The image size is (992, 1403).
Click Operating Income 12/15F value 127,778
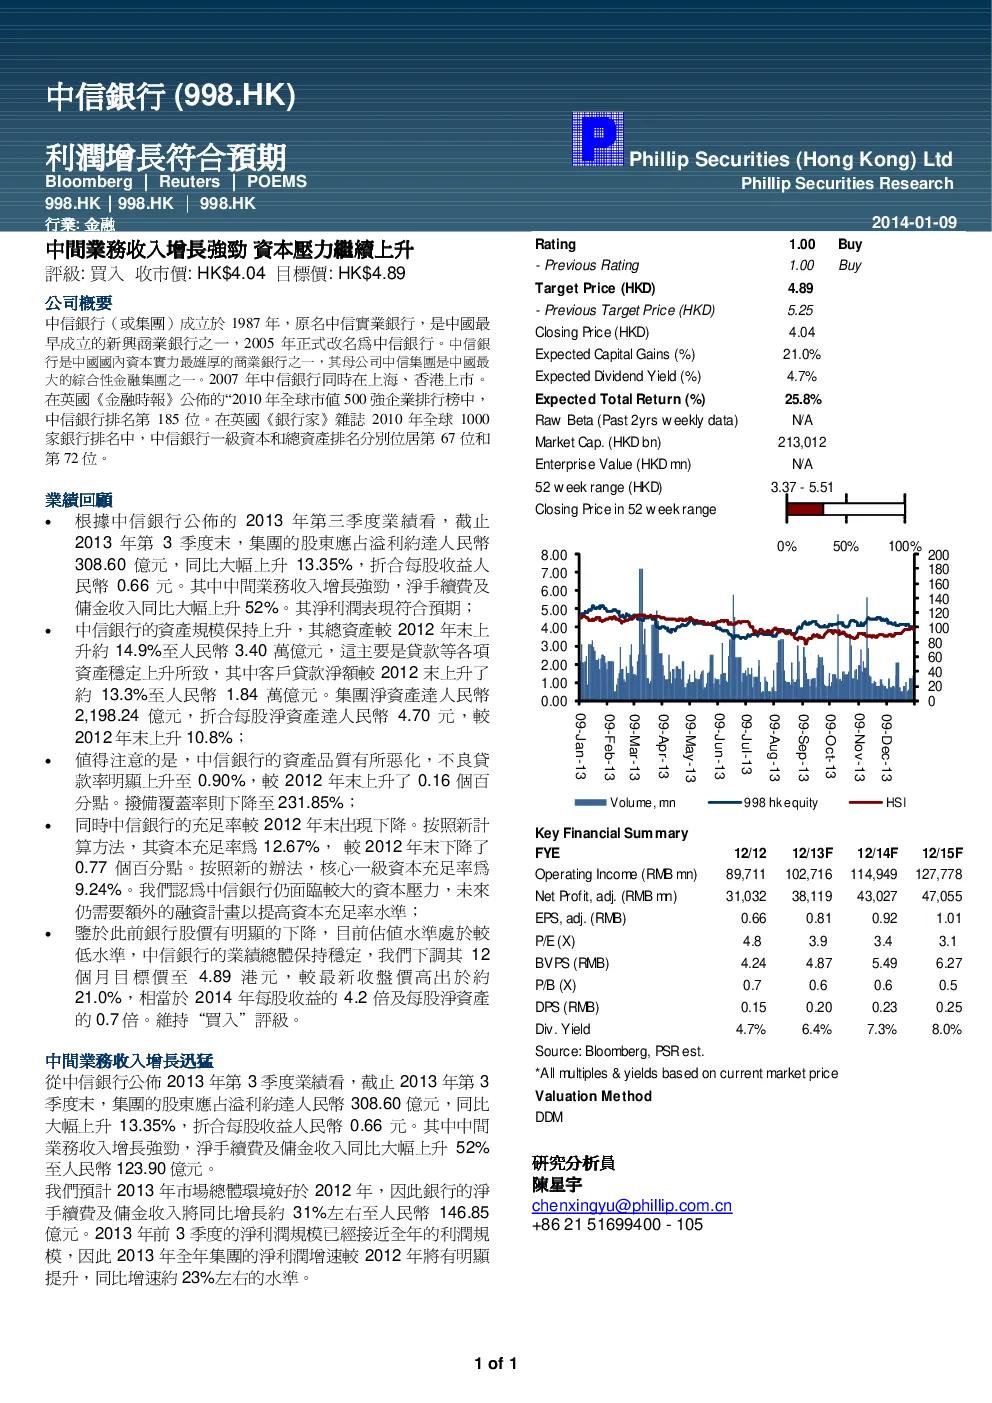(939, 874)
